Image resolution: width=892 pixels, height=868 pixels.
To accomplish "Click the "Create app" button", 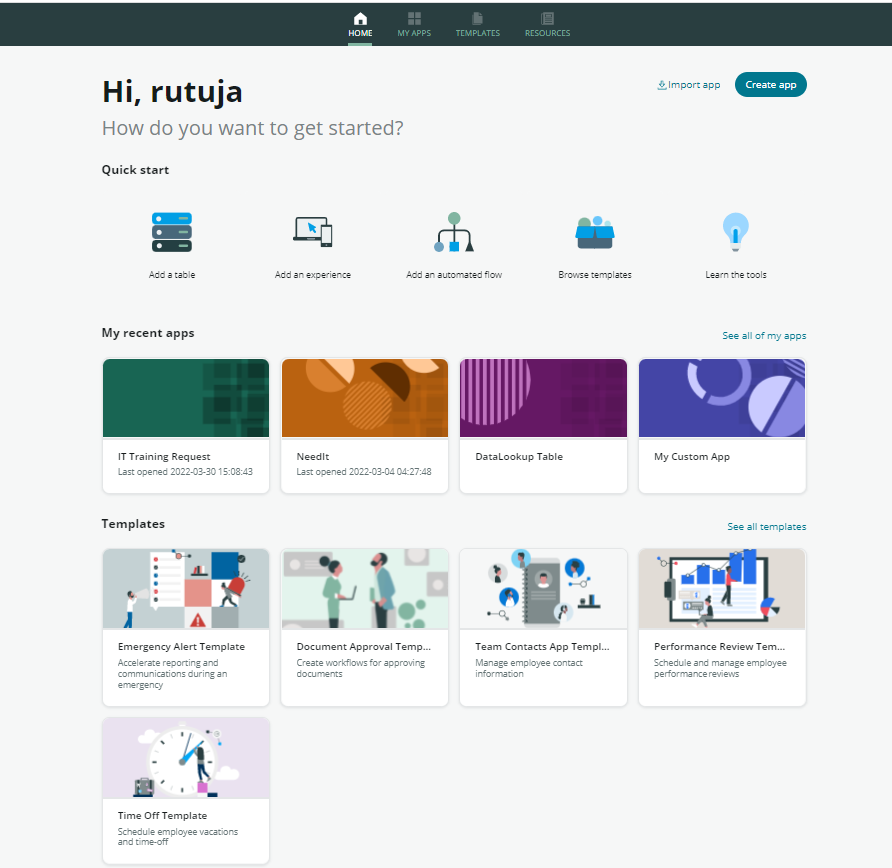I will tap(770, 85).
